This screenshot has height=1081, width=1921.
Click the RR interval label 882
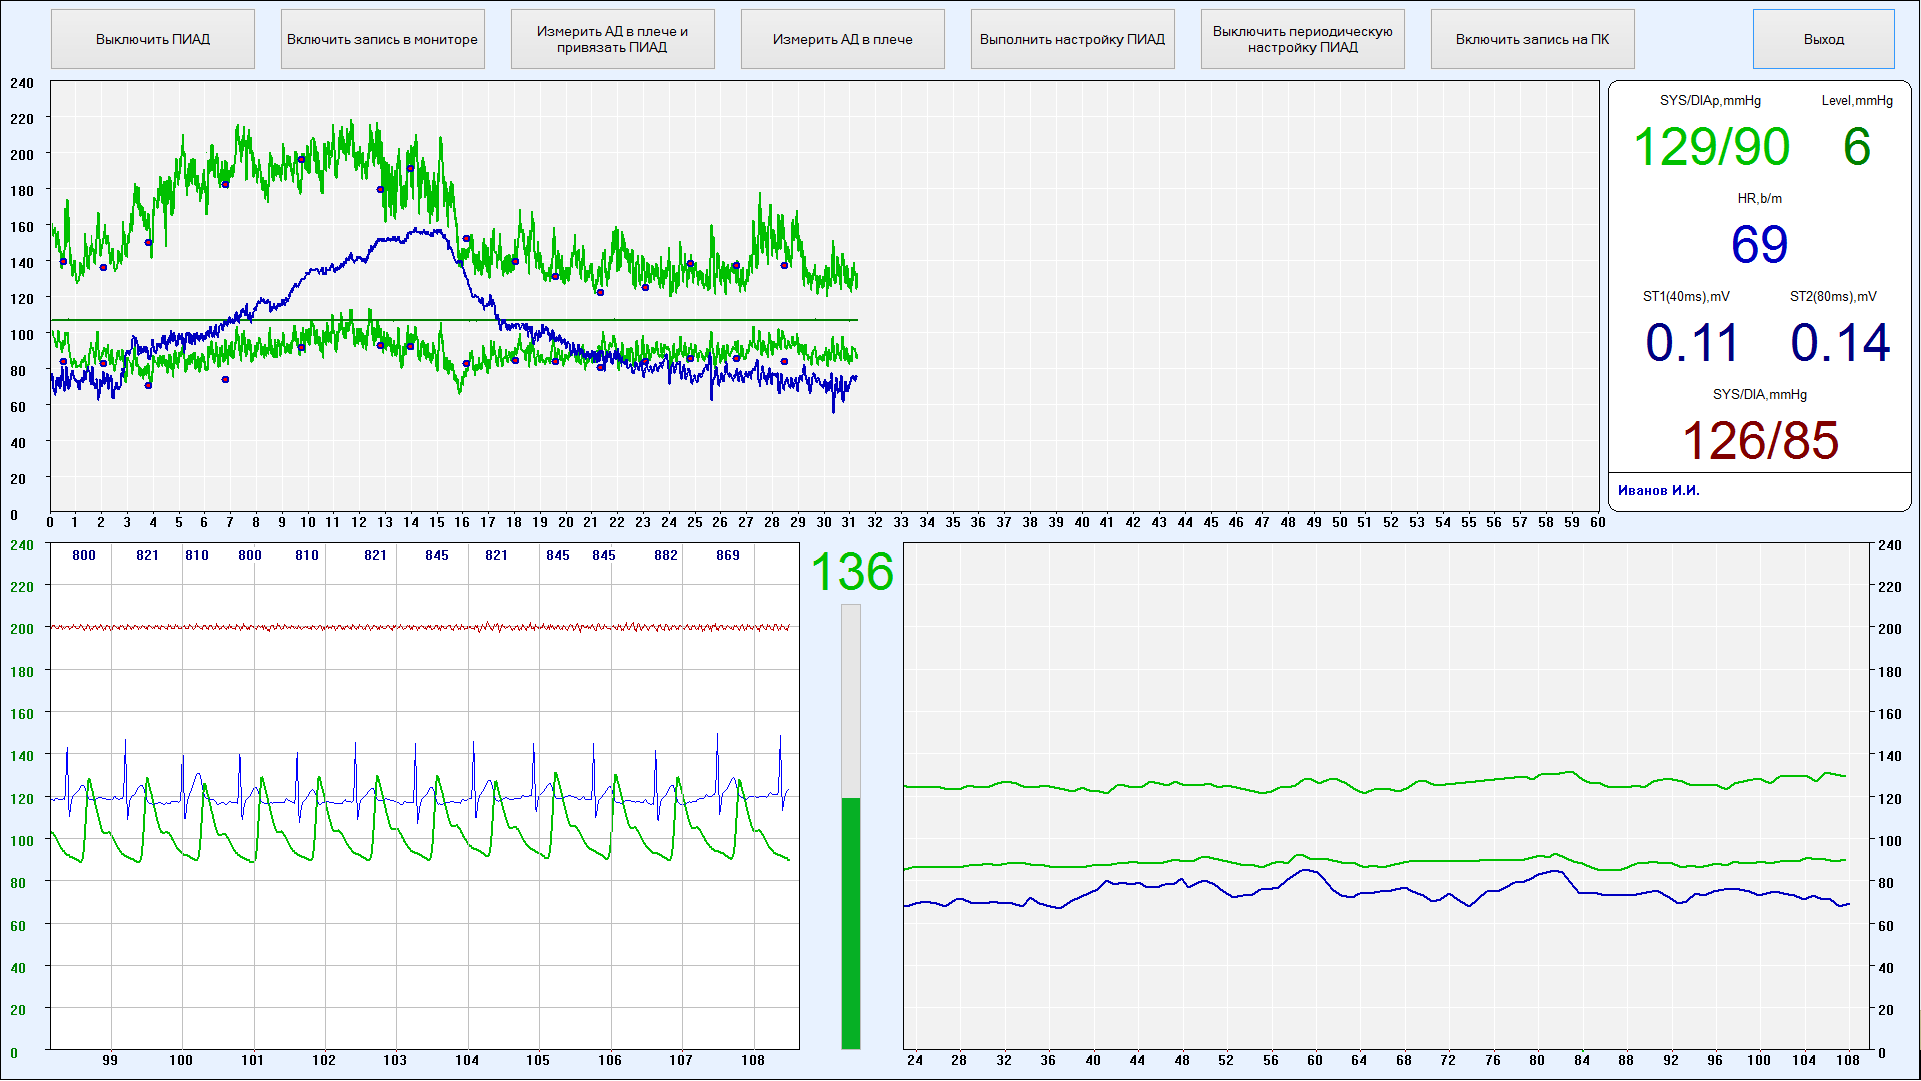coord(666,555)
